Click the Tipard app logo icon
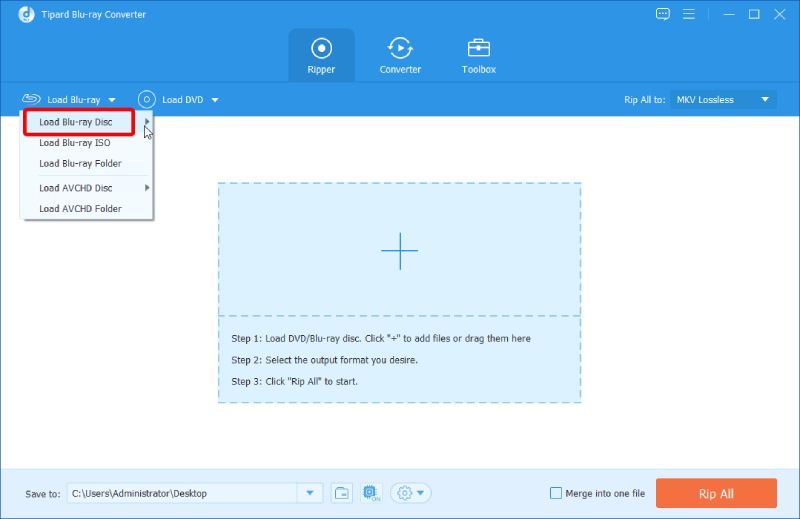 click(x=27, y=14)
